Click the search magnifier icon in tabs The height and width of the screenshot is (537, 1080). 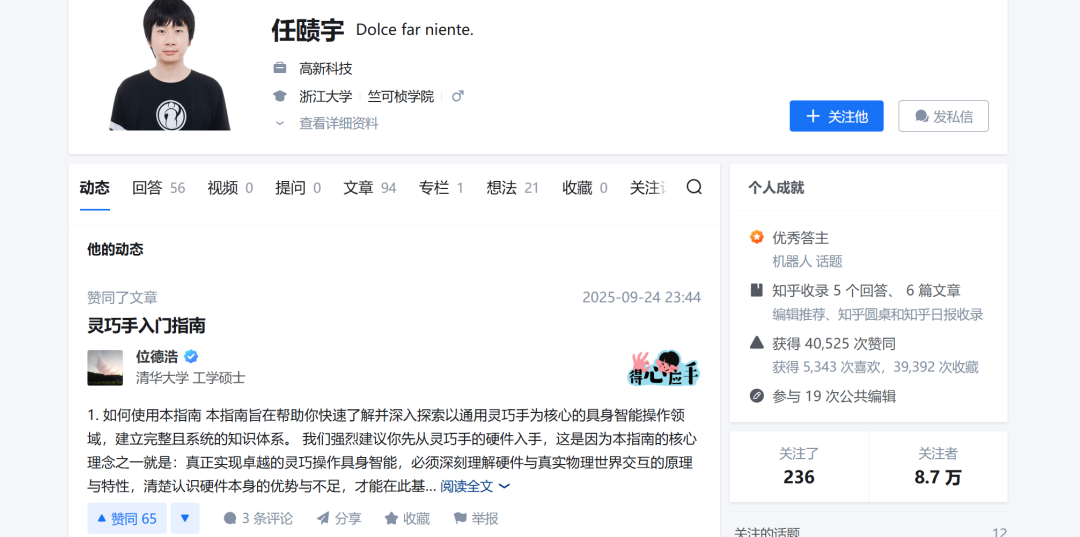694,187
